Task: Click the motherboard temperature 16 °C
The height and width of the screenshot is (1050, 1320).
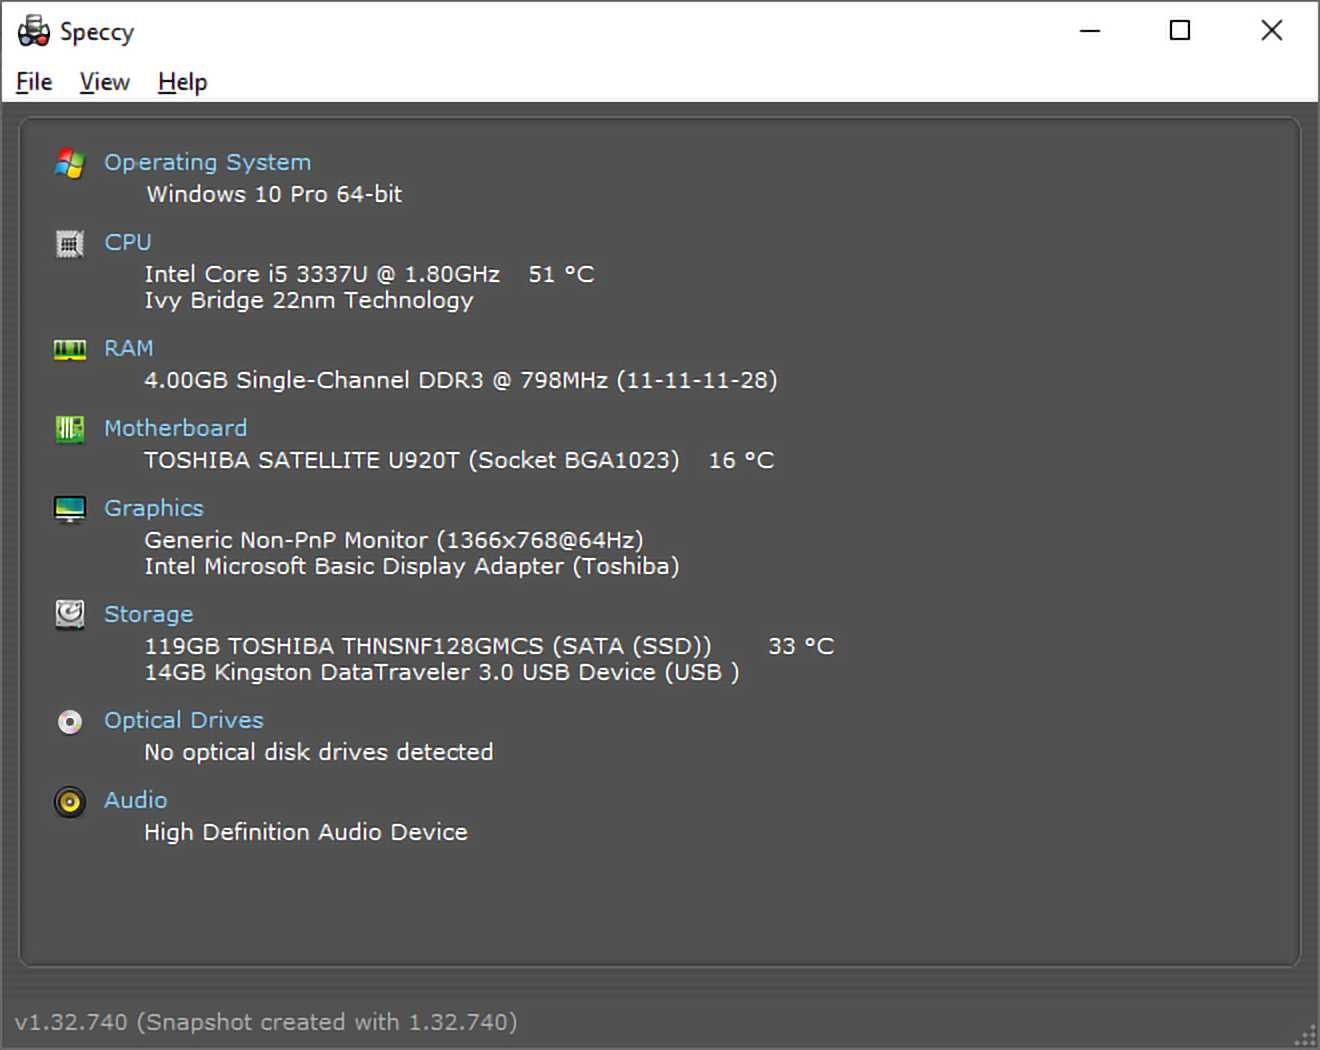Action: pyautogui.click(x=741, y=460)
